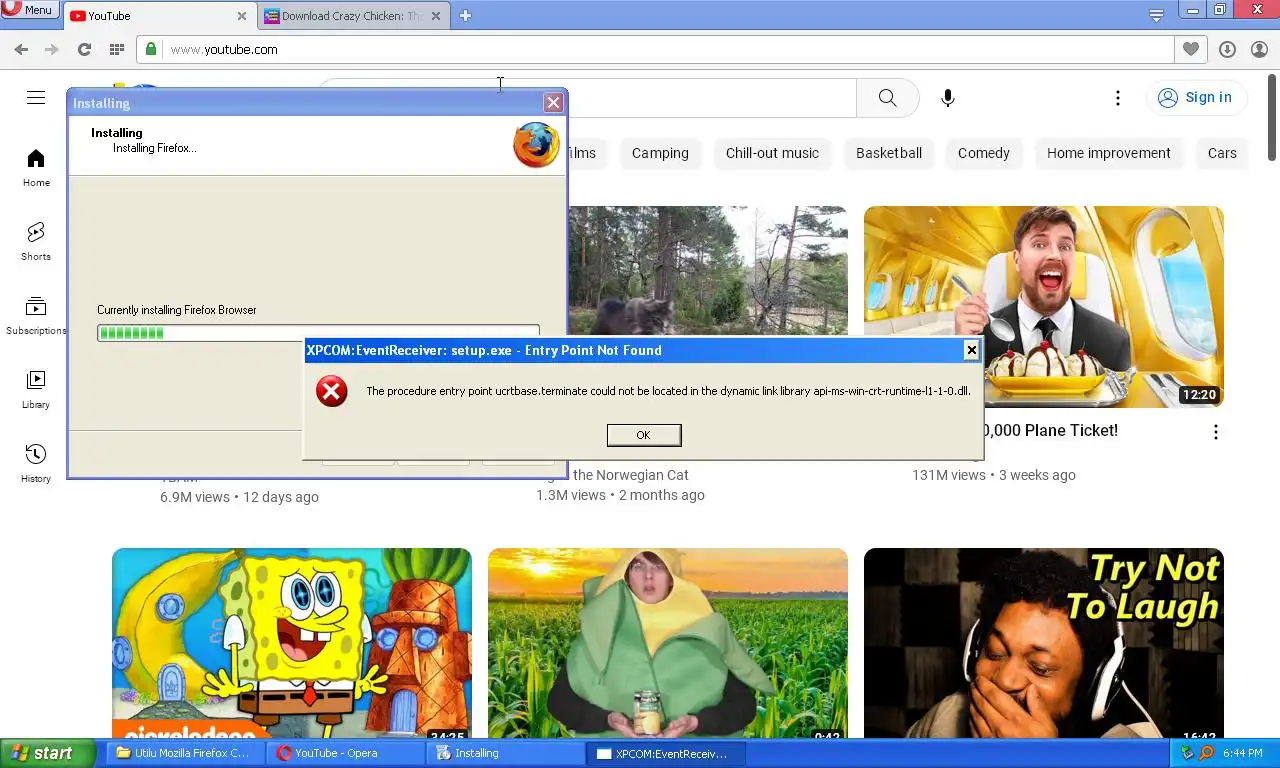
Task: Select the Cars filter chip
Action: [1222, 153]
